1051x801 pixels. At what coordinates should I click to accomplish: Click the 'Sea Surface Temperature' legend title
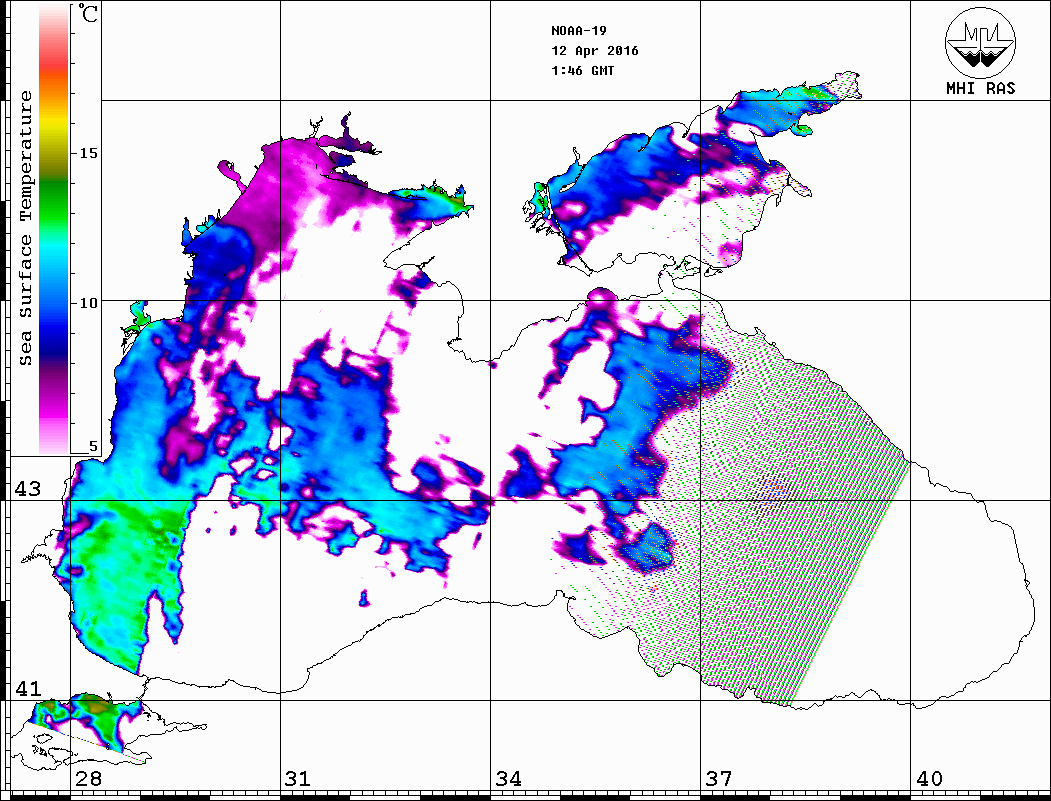pos(25,229)
